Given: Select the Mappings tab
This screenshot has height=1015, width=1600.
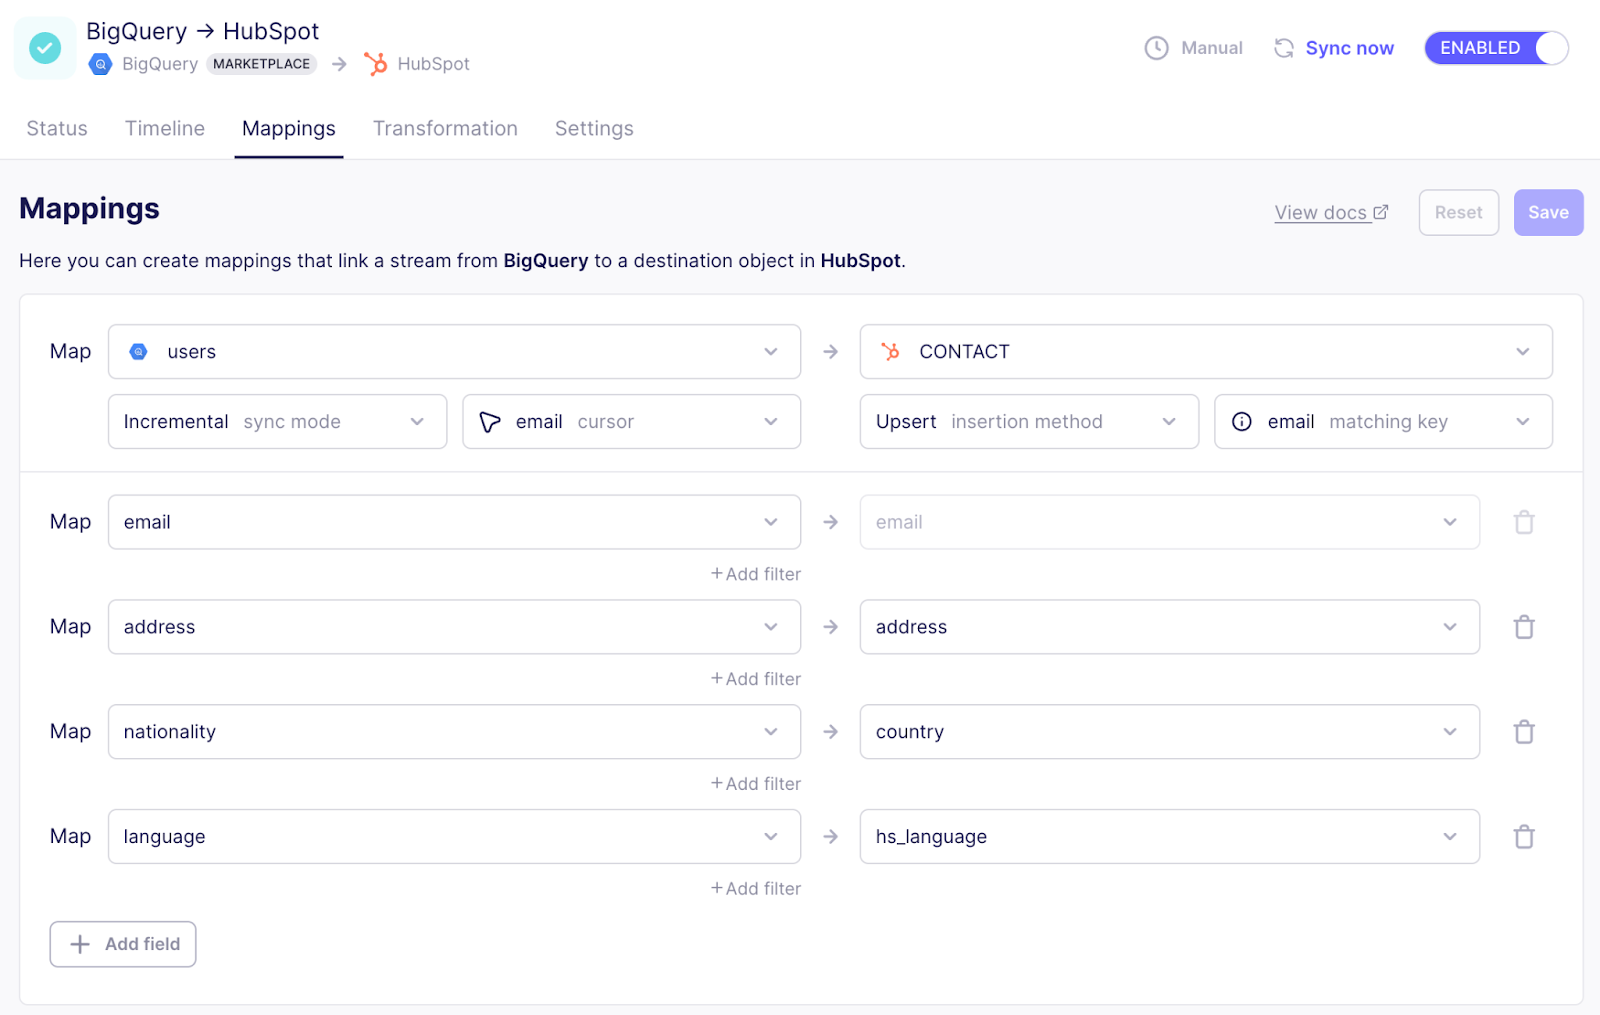Looking at the screenshot, I should 289,129.
